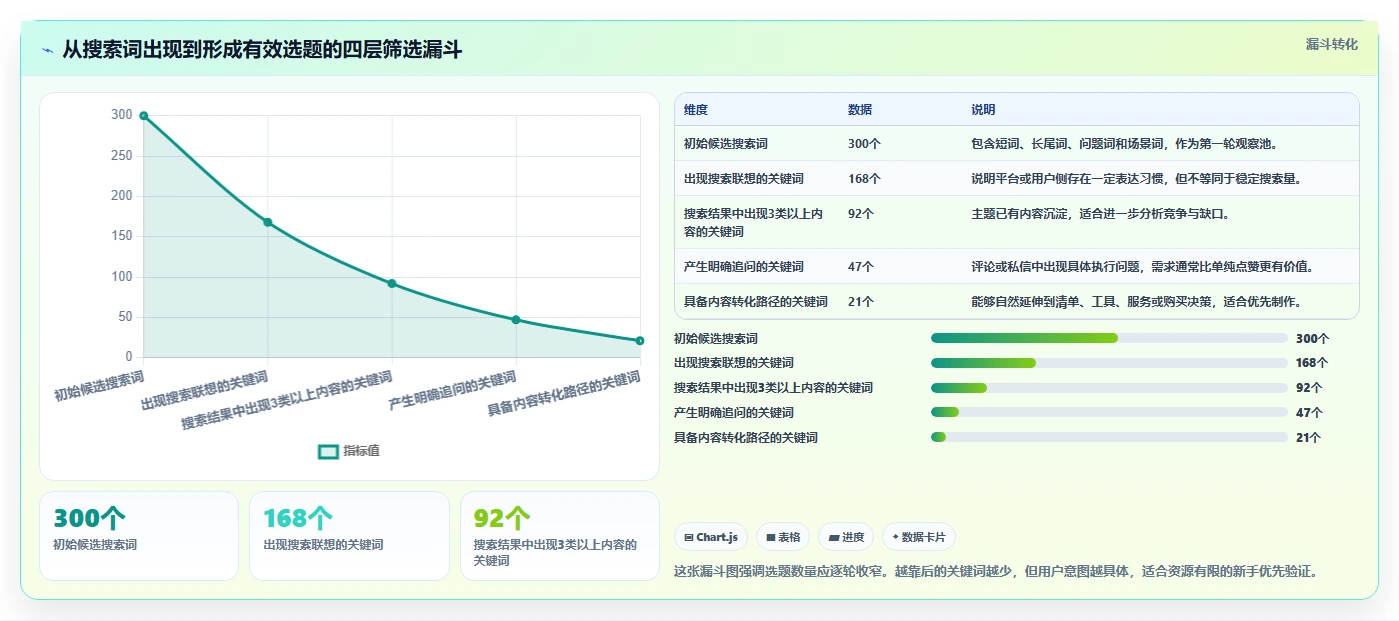Click the 168个 value in table

pos(864,179)
